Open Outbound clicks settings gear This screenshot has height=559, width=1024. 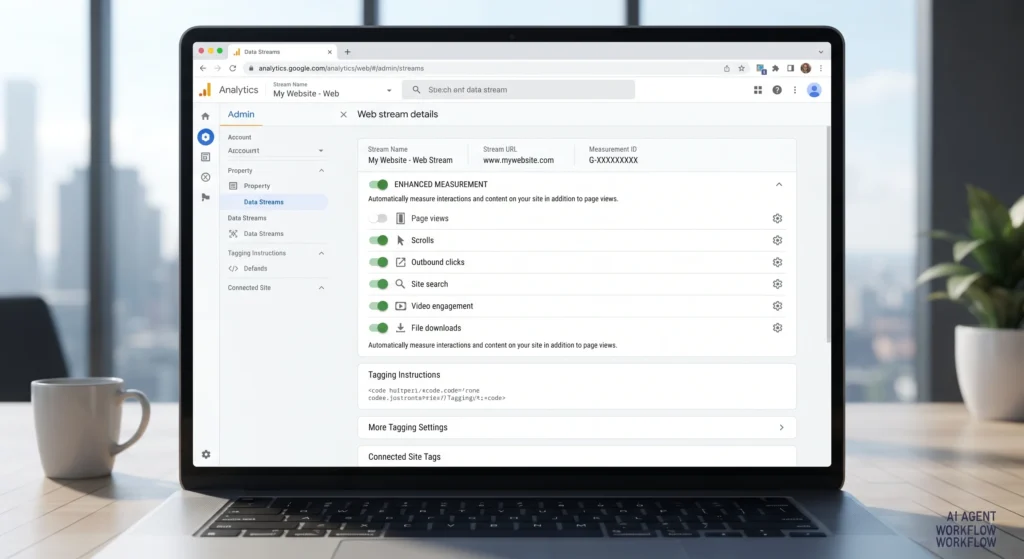(777, 262)
